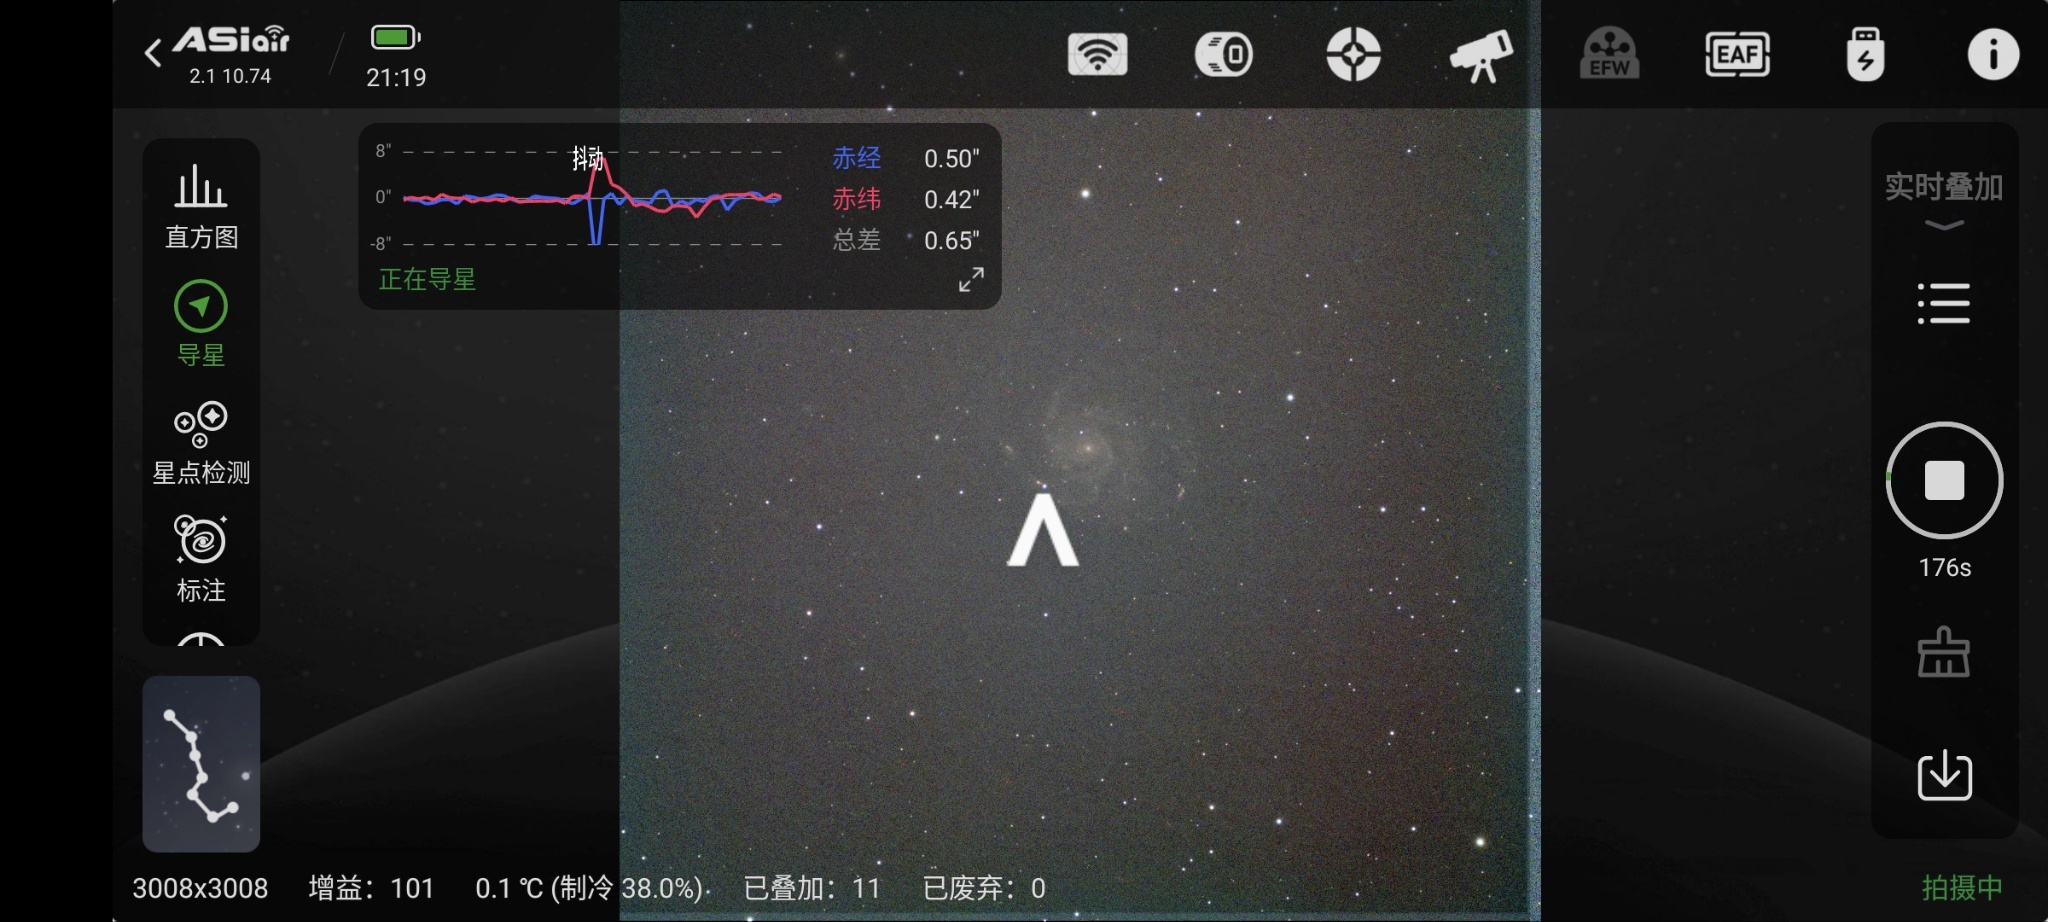Viewport: 2048px width, 922px height.
Task: Open the telescope mount settings icon
Action: pyautogui.click(x=1481, y=55)
